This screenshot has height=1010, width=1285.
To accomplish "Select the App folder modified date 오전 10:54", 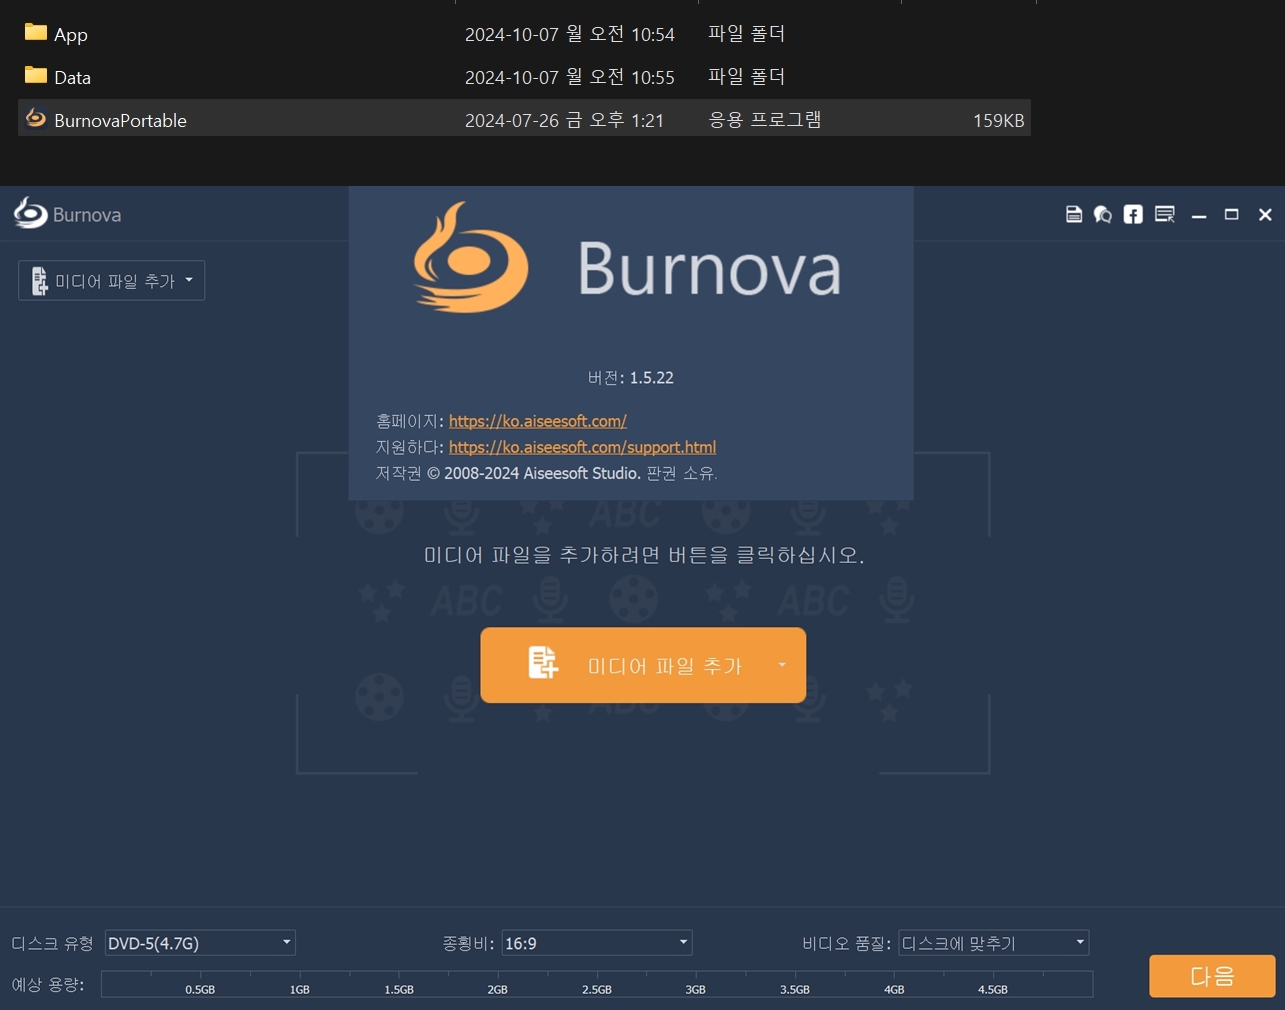I will 569,34.
